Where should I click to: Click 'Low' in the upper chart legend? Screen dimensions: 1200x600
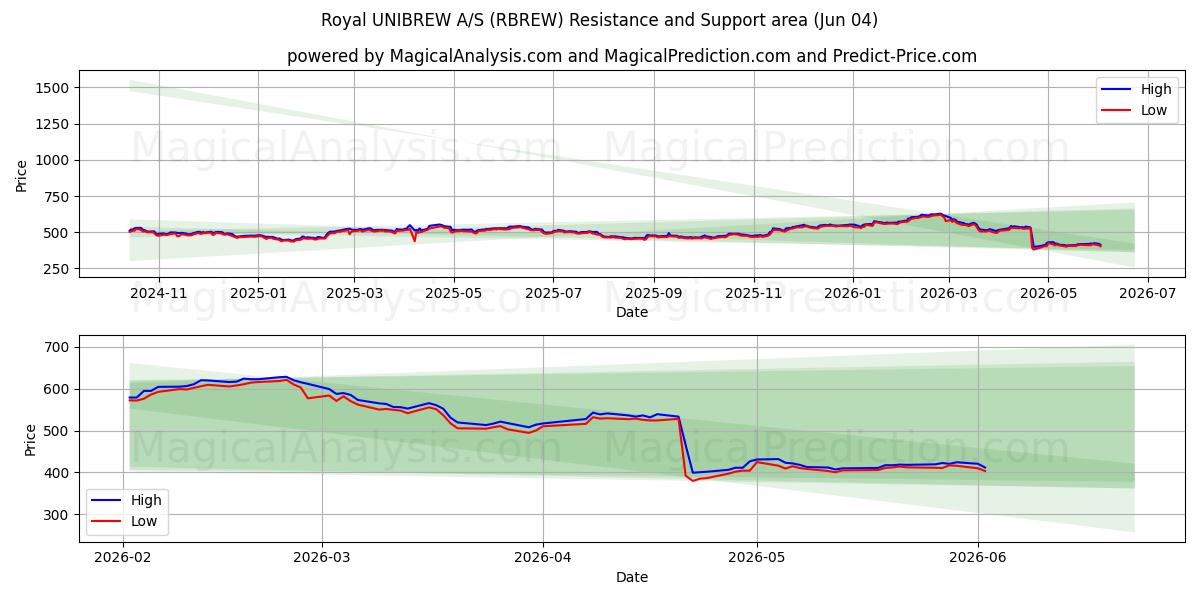pos(1153,110)
